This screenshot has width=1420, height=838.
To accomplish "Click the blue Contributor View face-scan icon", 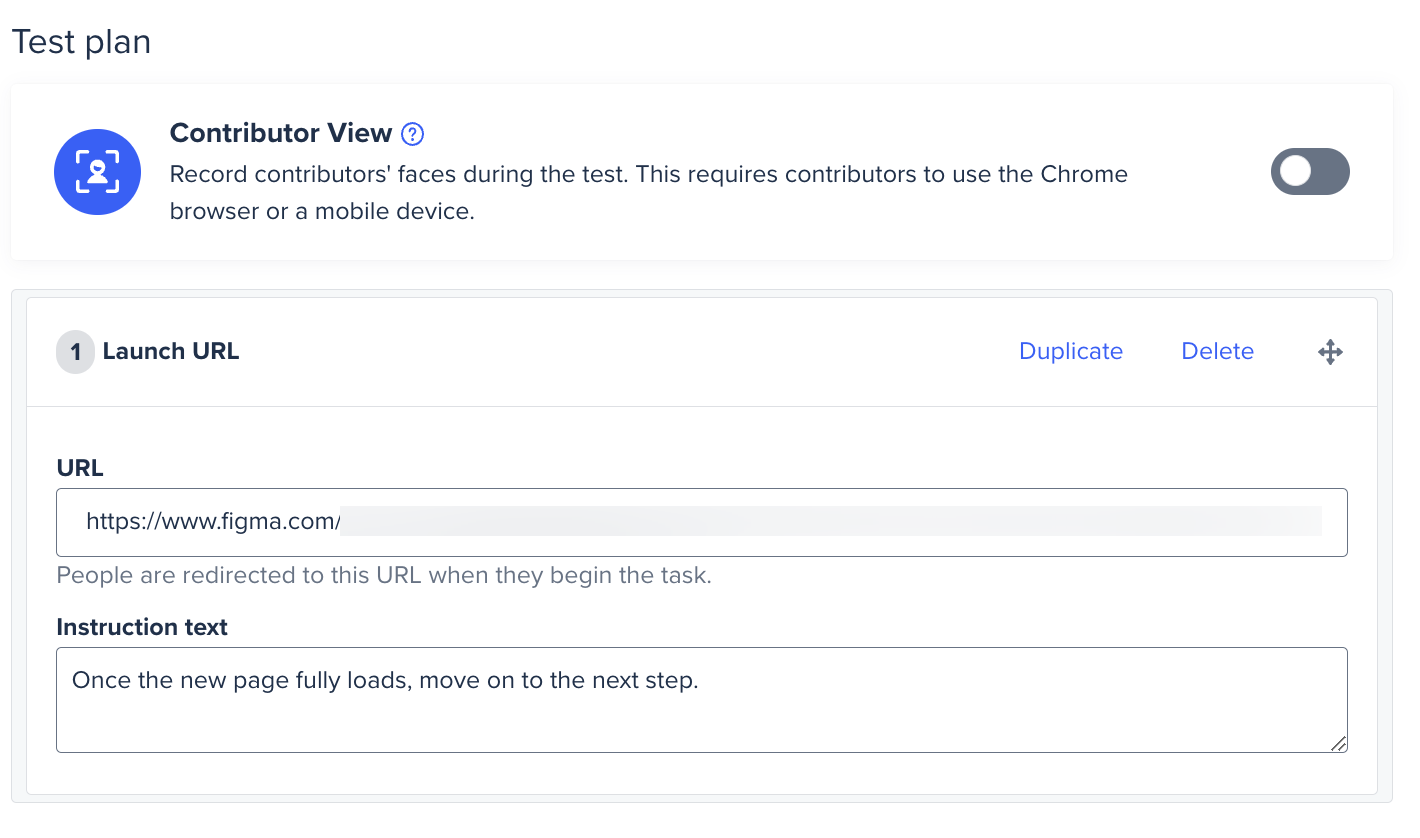I will (x=97, y=171).
